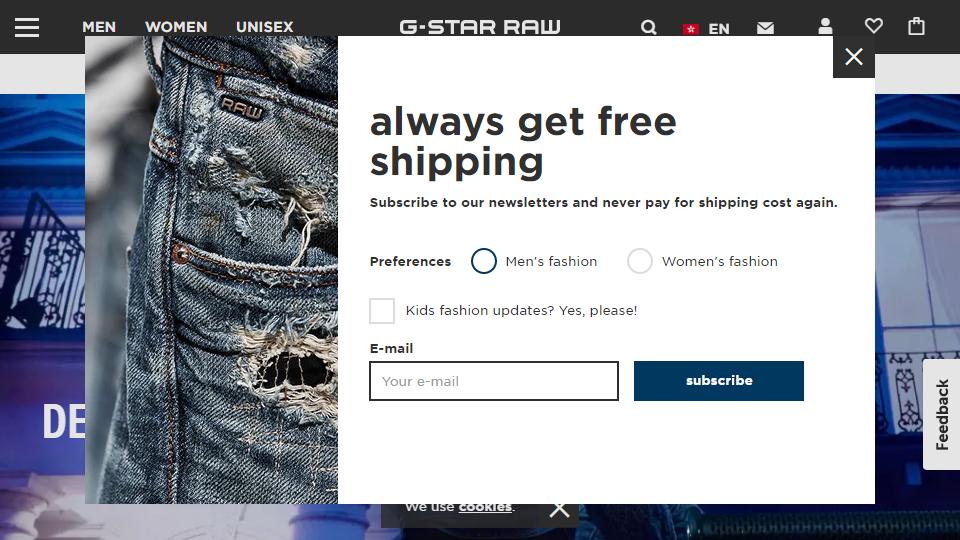This screenshot has height=540, width=960.
Task: Open the newsletter envelope icon
Action: tap(765, 28)
